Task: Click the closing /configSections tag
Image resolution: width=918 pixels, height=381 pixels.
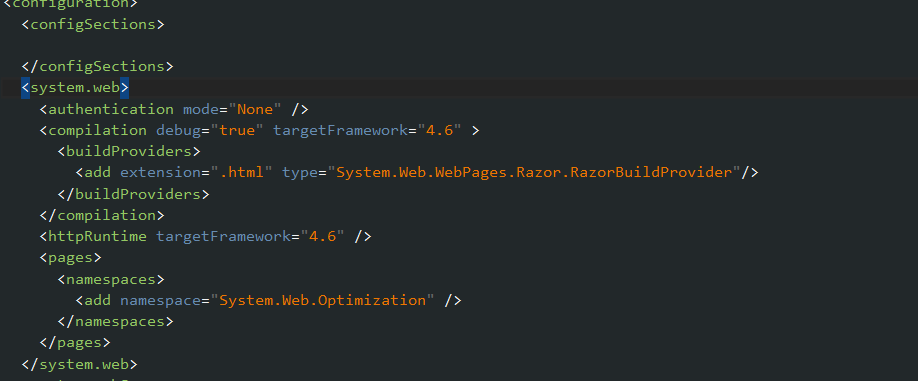Action: point(98,67)
